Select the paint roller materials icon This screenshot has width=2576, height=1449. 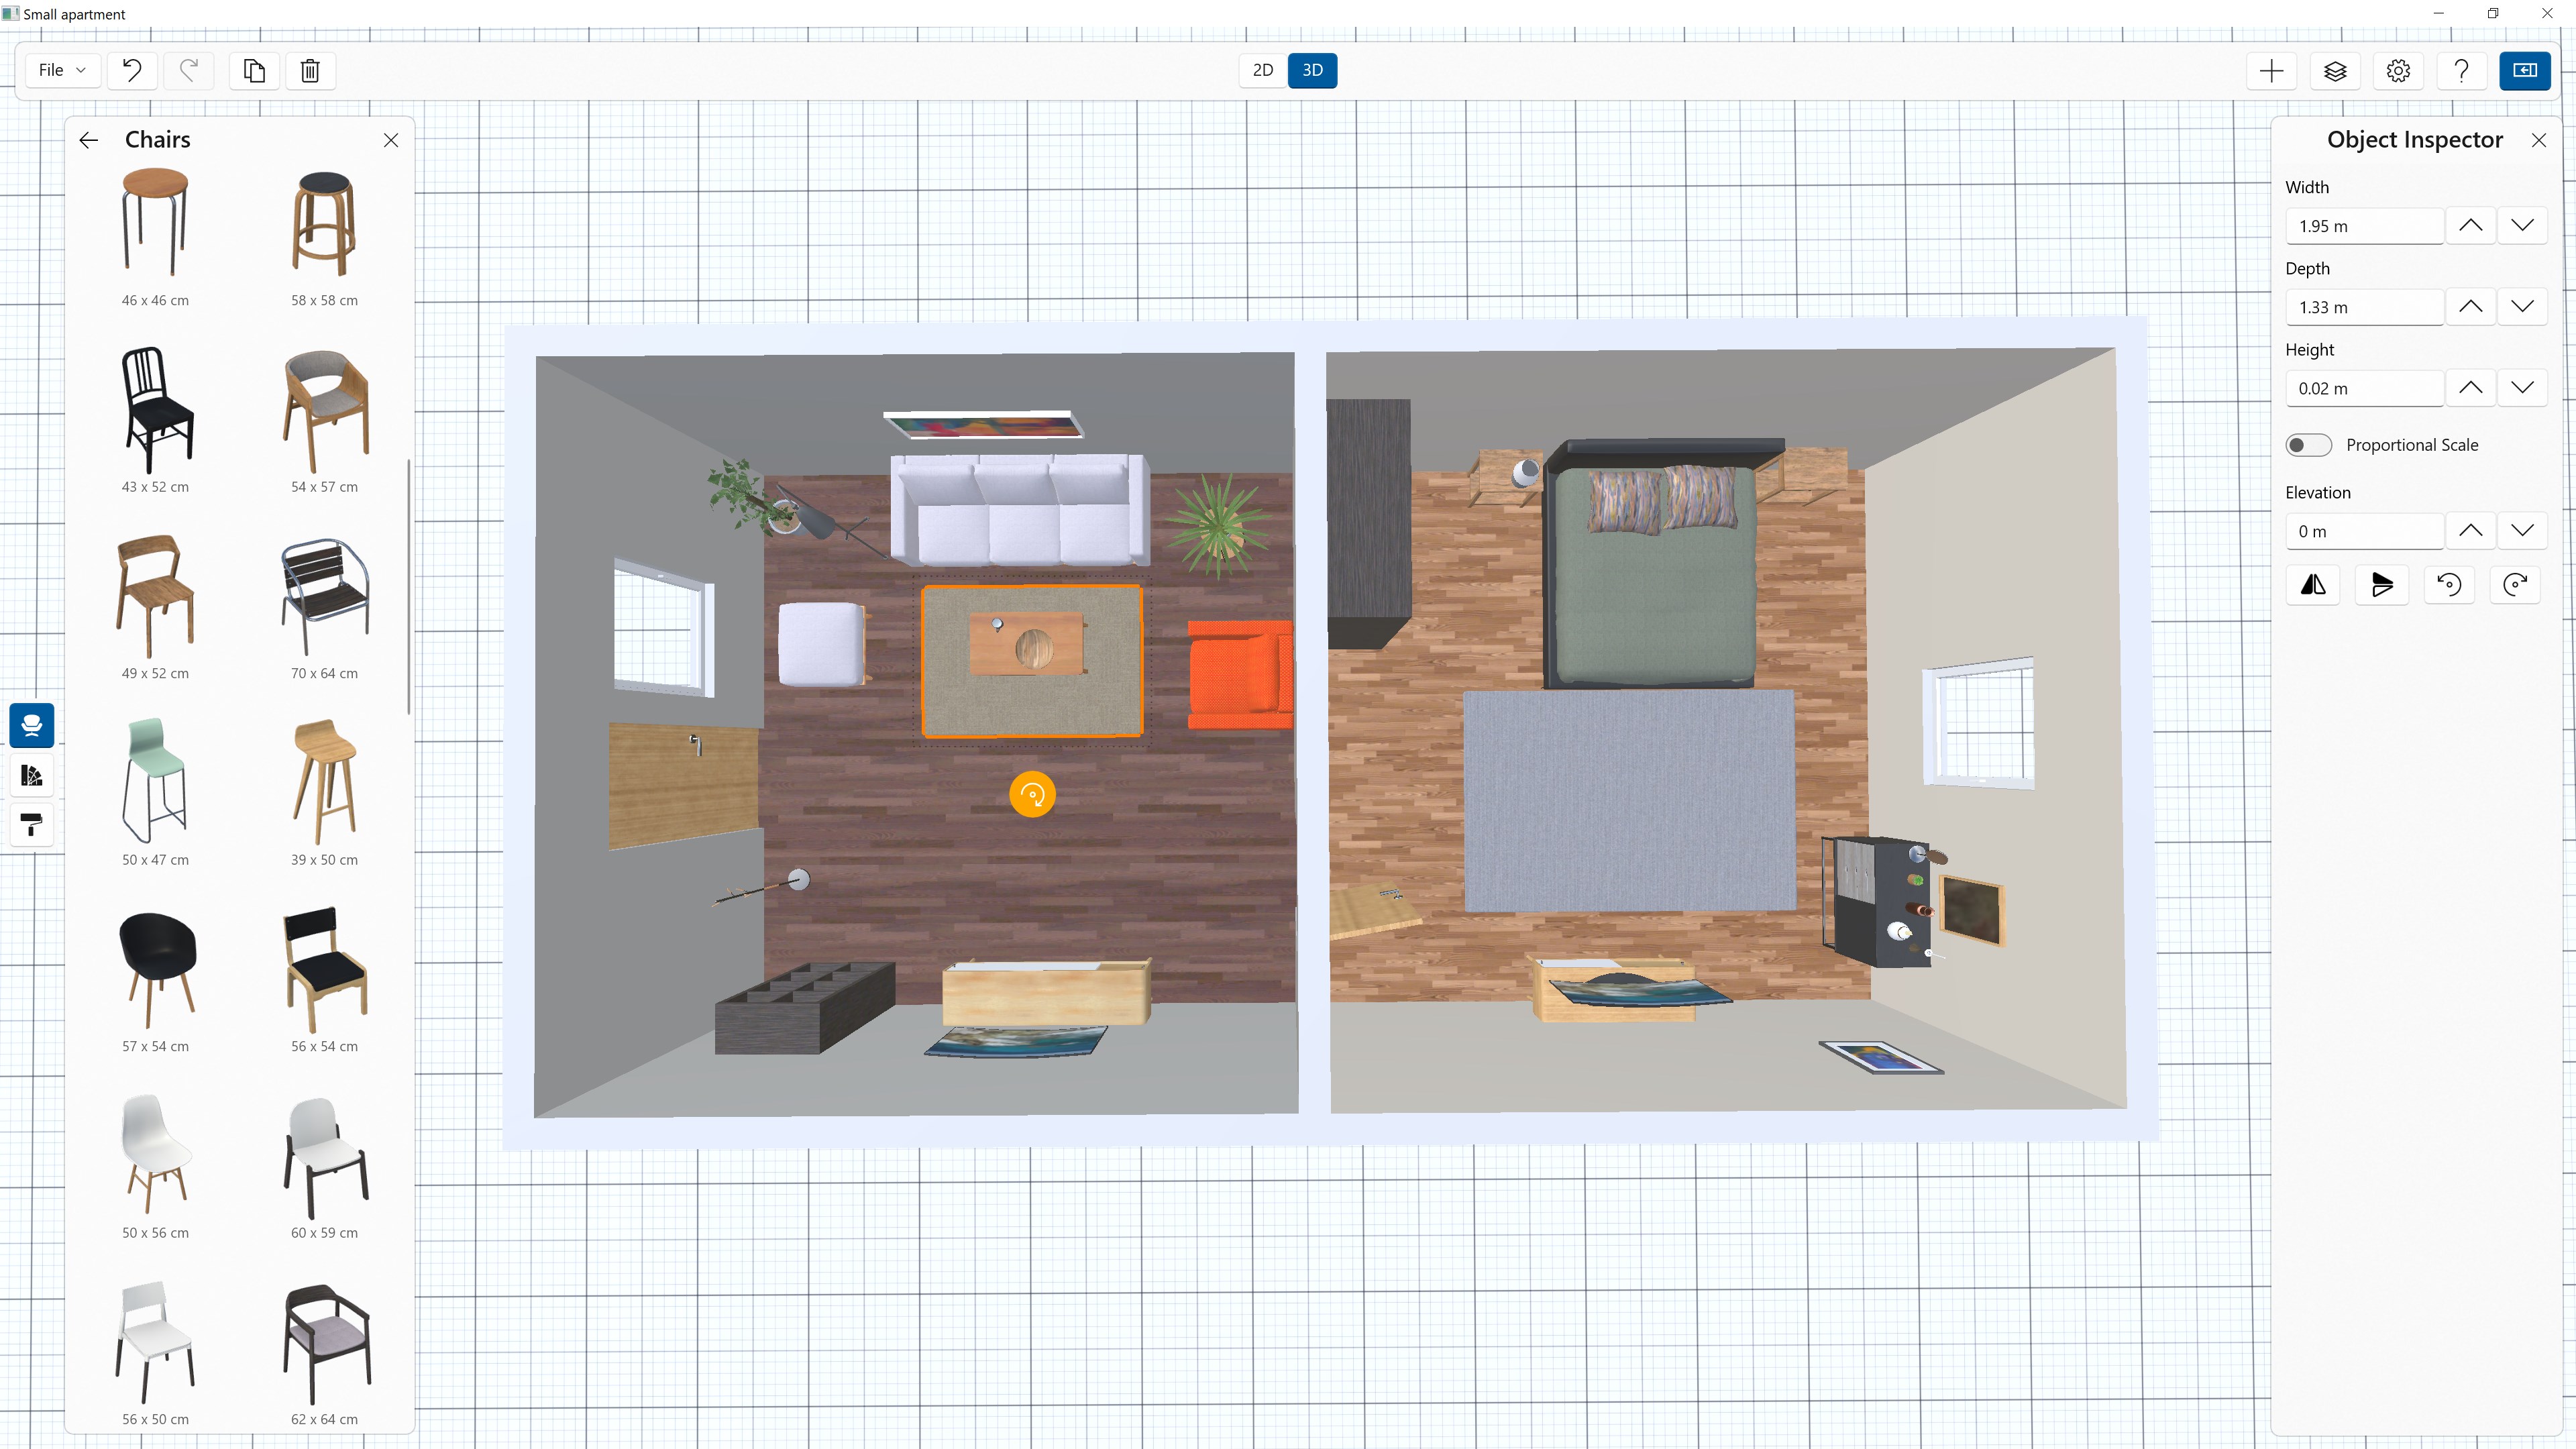32,825
